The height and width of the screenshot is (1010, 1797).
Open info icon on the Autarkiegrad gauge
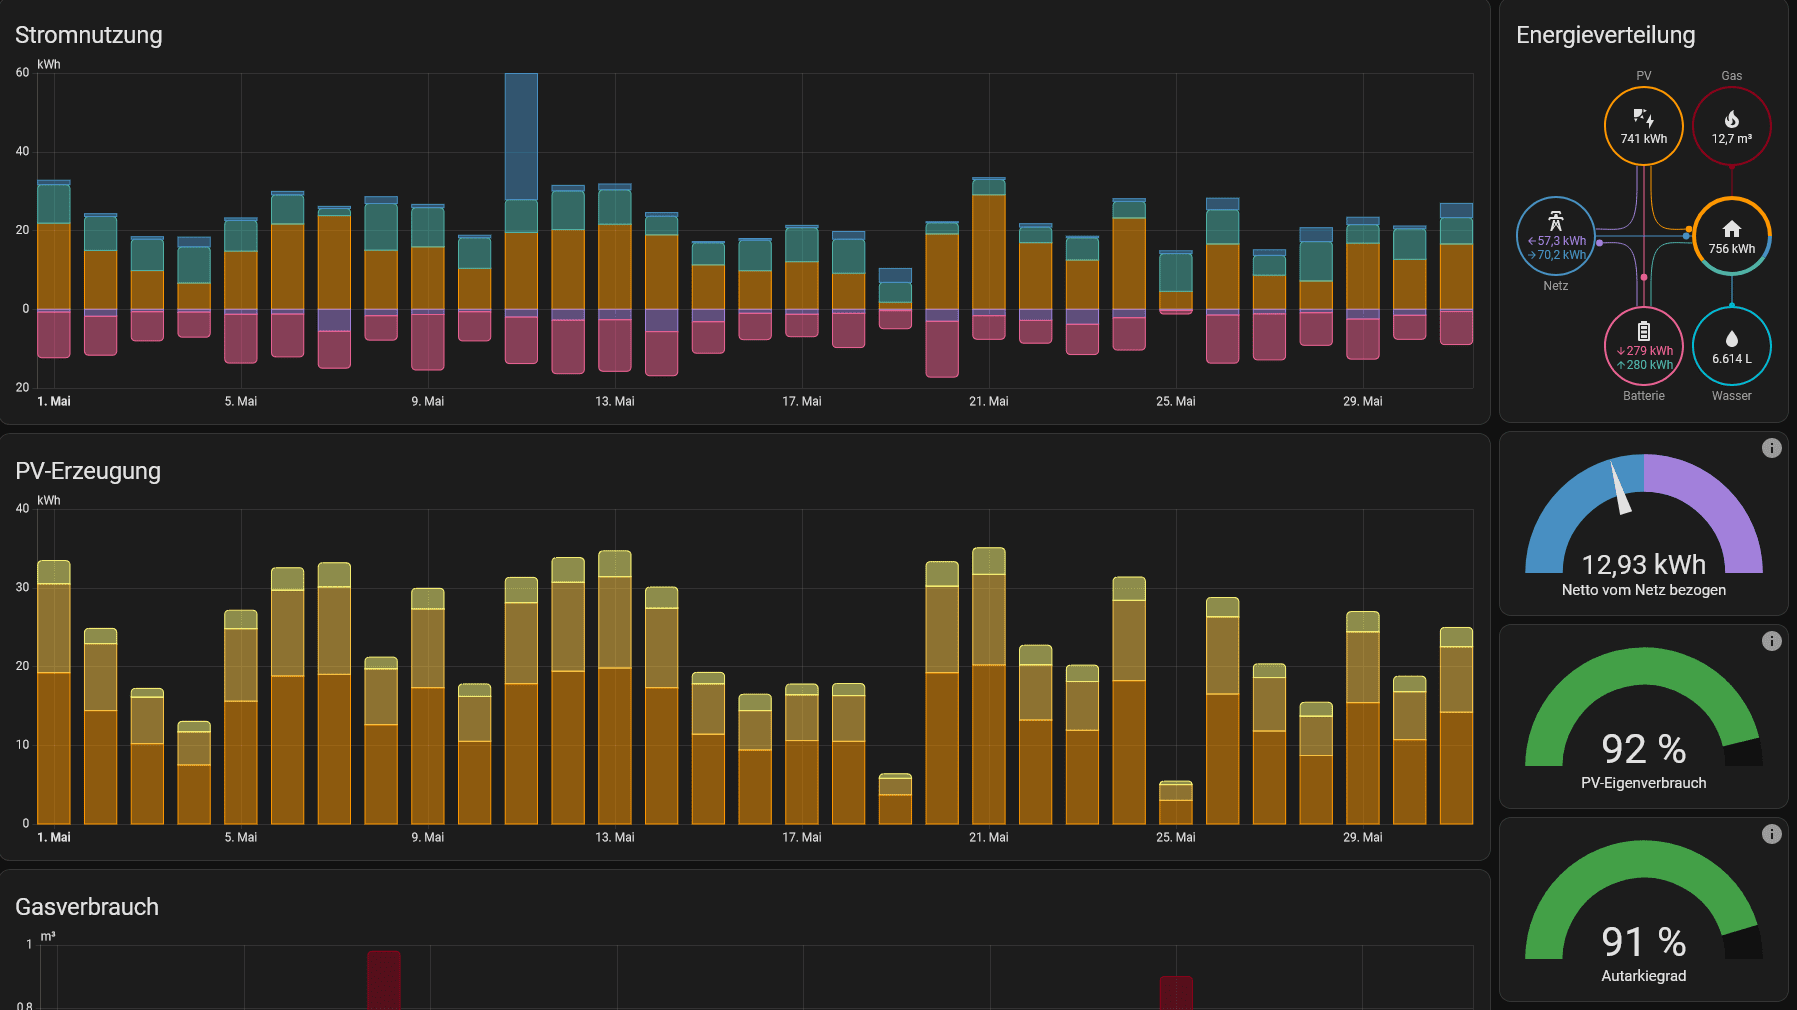1771,834
